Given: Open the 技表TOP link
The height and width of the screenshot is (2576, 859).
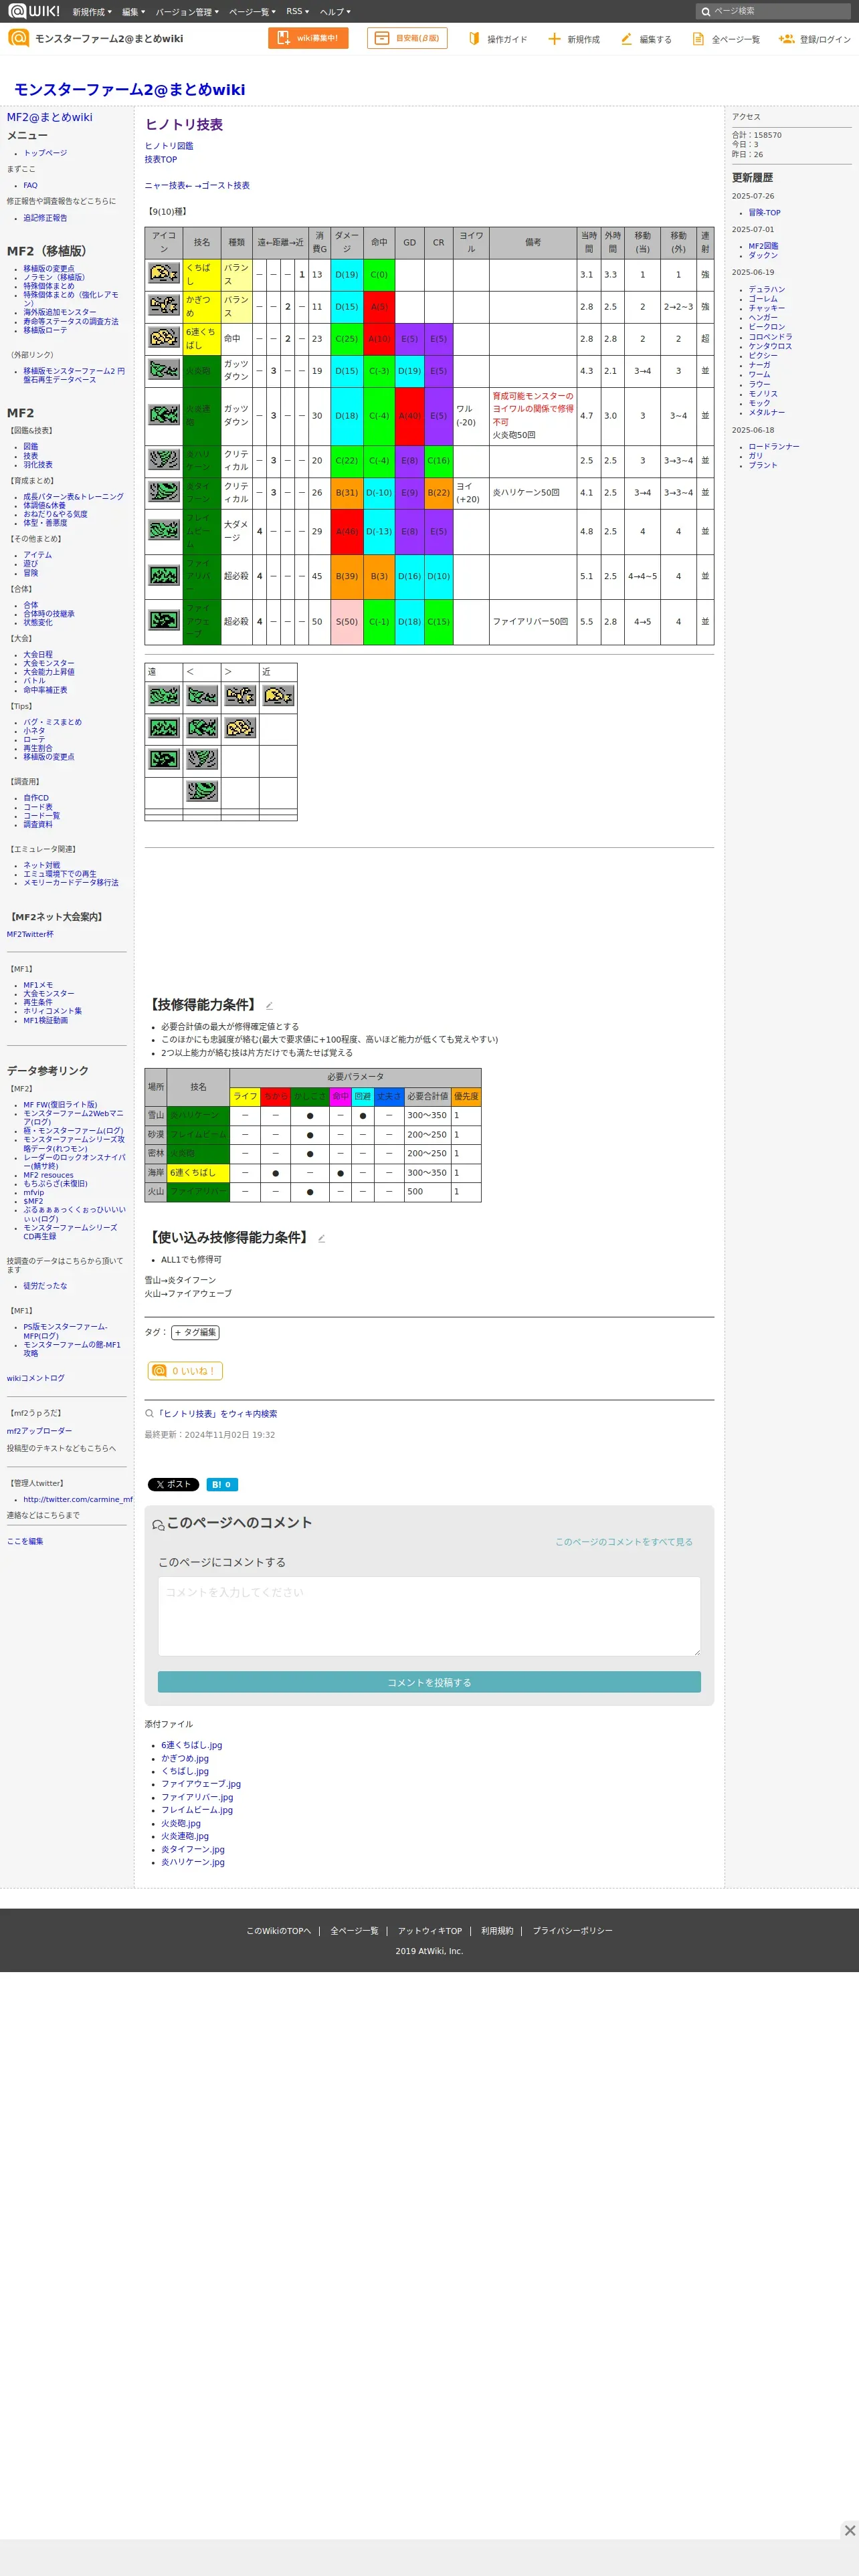Looking at the screenshot, I should tap(160, 160).
